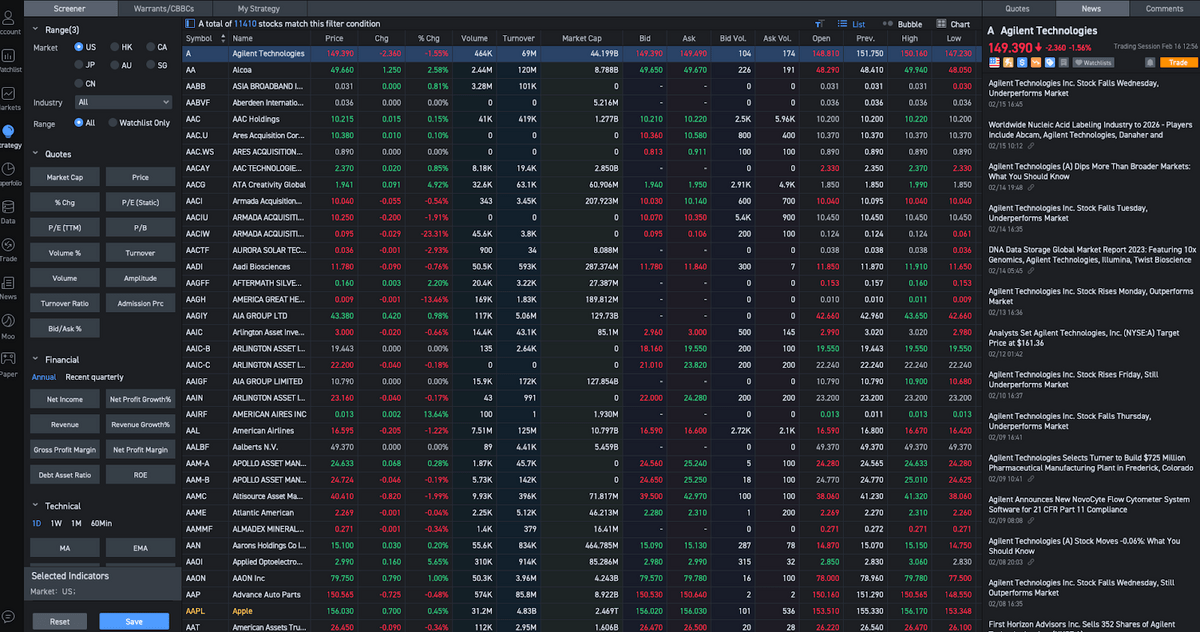1200x632 pixels.
Task: Select the SG market radio button
Action: click(150, 65)
